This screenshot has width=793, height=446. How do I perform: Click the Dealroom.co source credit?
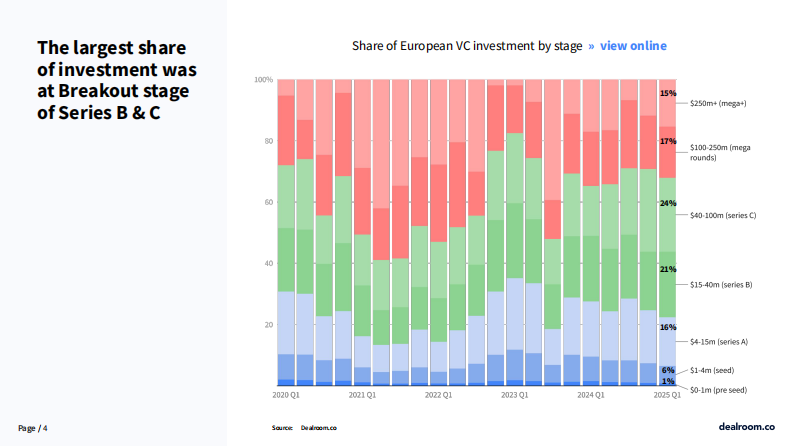(x=318, y=428)
